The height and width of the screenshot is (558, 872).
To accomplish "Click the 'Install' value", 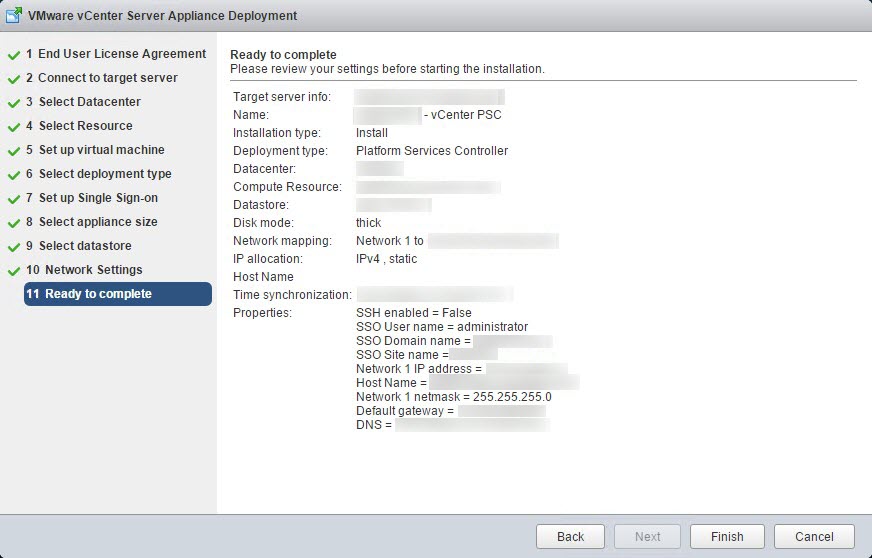I will [371, 133].
